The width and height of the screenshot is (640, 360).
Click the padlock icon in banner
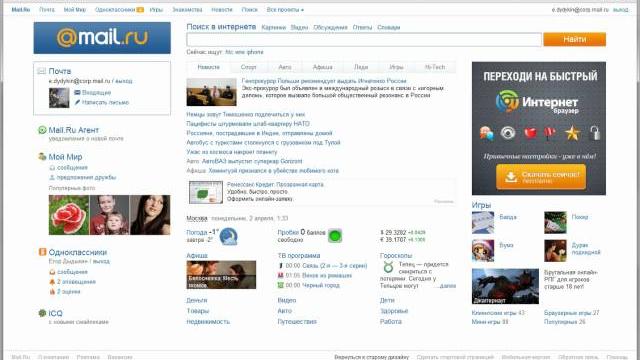(x=595, y=133)
